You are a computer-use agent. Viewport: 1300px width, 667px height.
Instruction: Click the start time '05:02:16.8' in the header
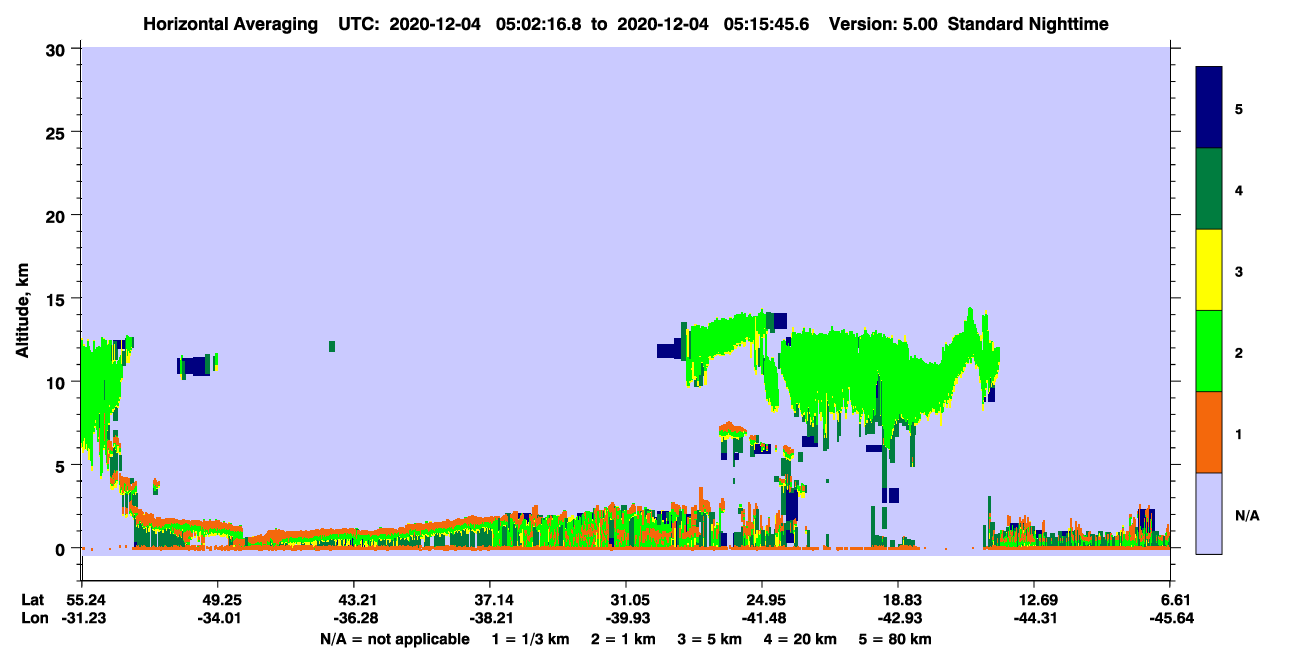(x=541, y=23)
